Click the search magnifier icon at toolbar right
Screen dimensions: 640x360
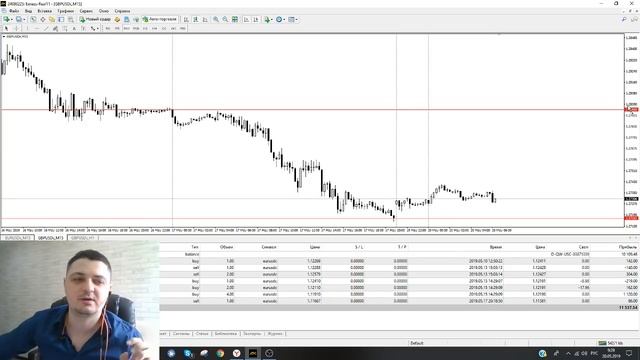click(x=624, y=19)
